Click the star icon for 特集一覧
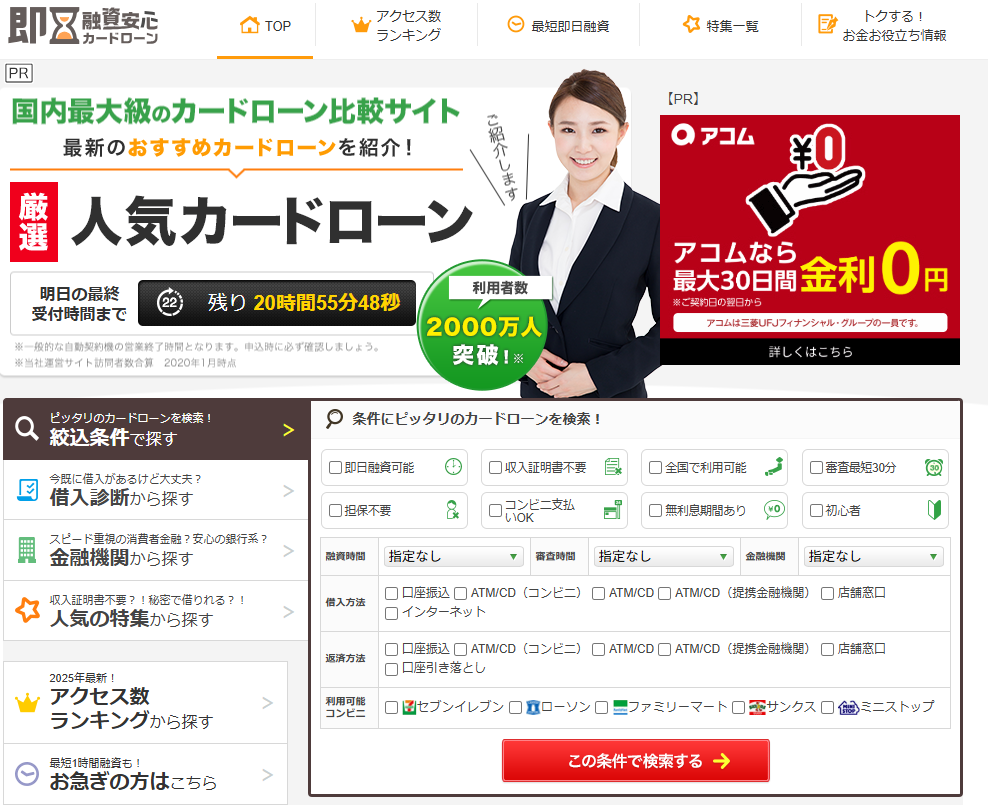988x807 pixels. point(691,25)
